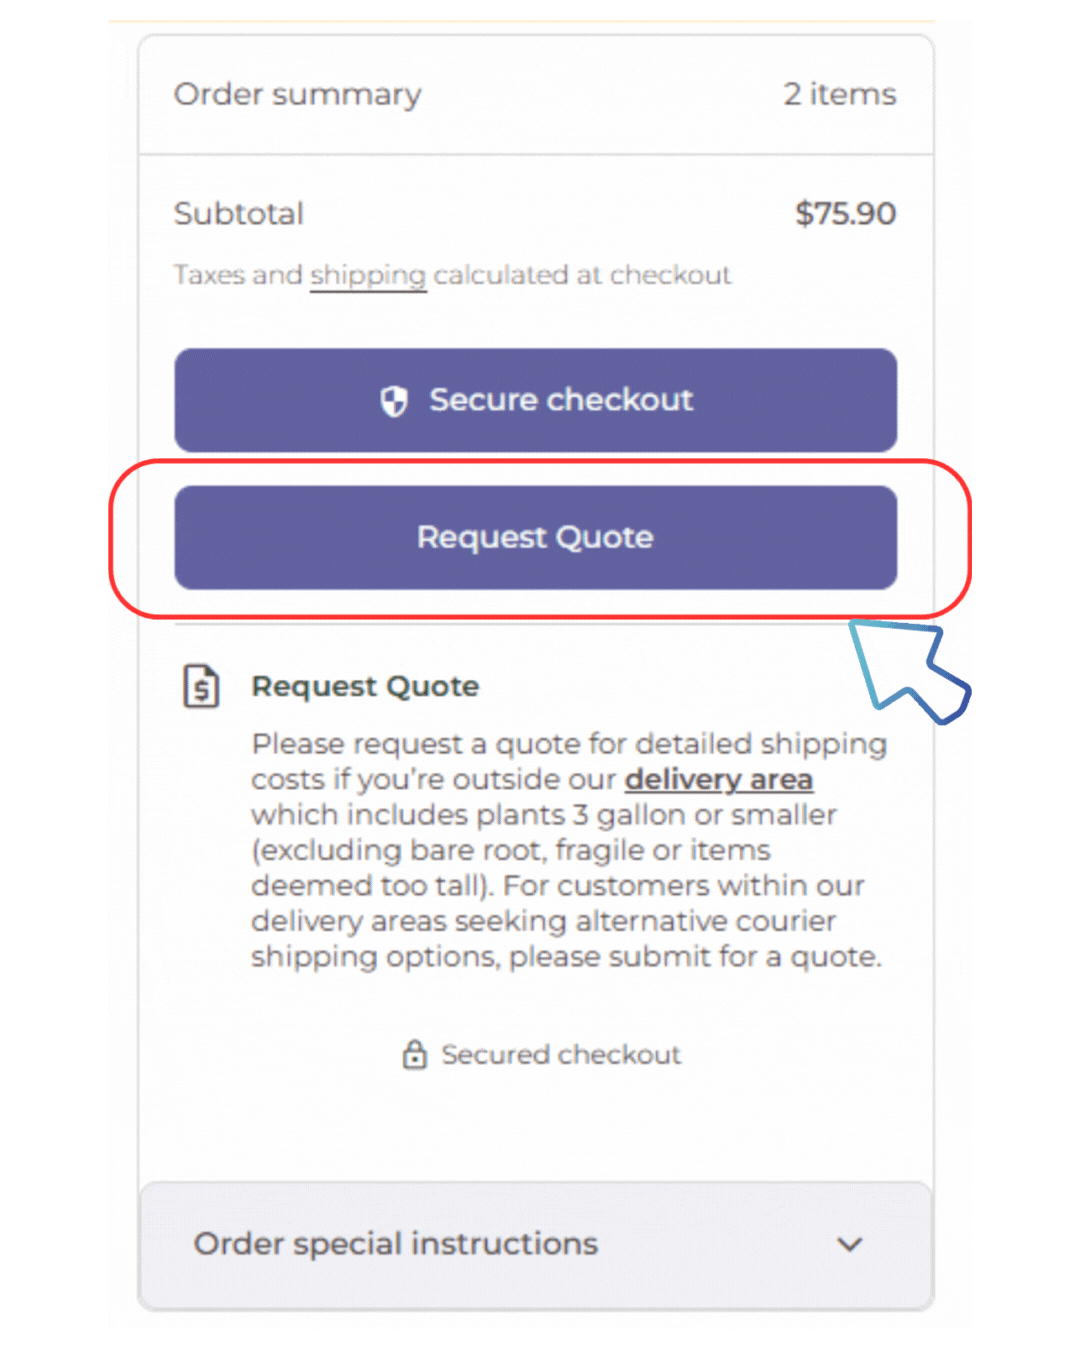Follow the delivery area link
1080x1350 pixels.
[719, 779]
